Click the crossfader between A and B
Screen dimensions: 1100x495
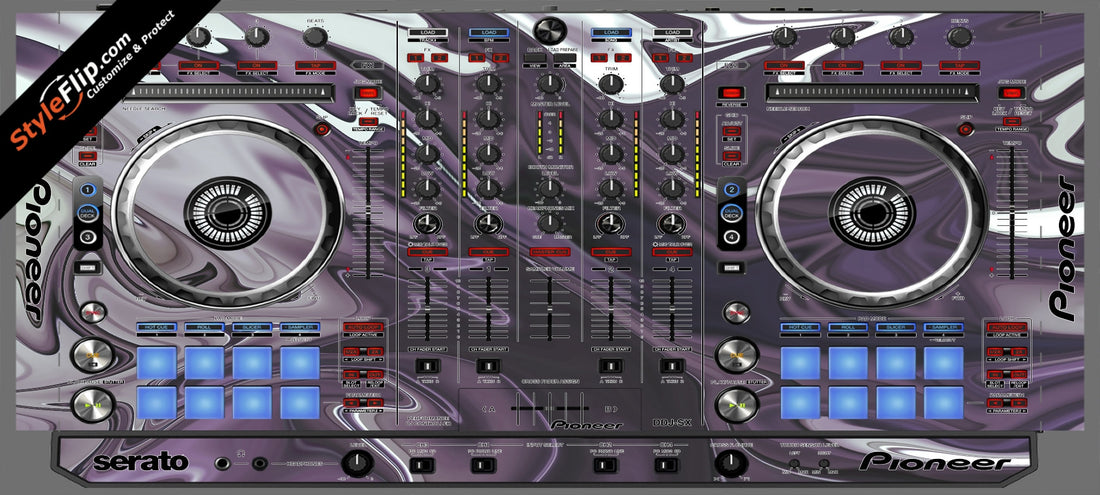pyautogui.click(x=549, y=408)
